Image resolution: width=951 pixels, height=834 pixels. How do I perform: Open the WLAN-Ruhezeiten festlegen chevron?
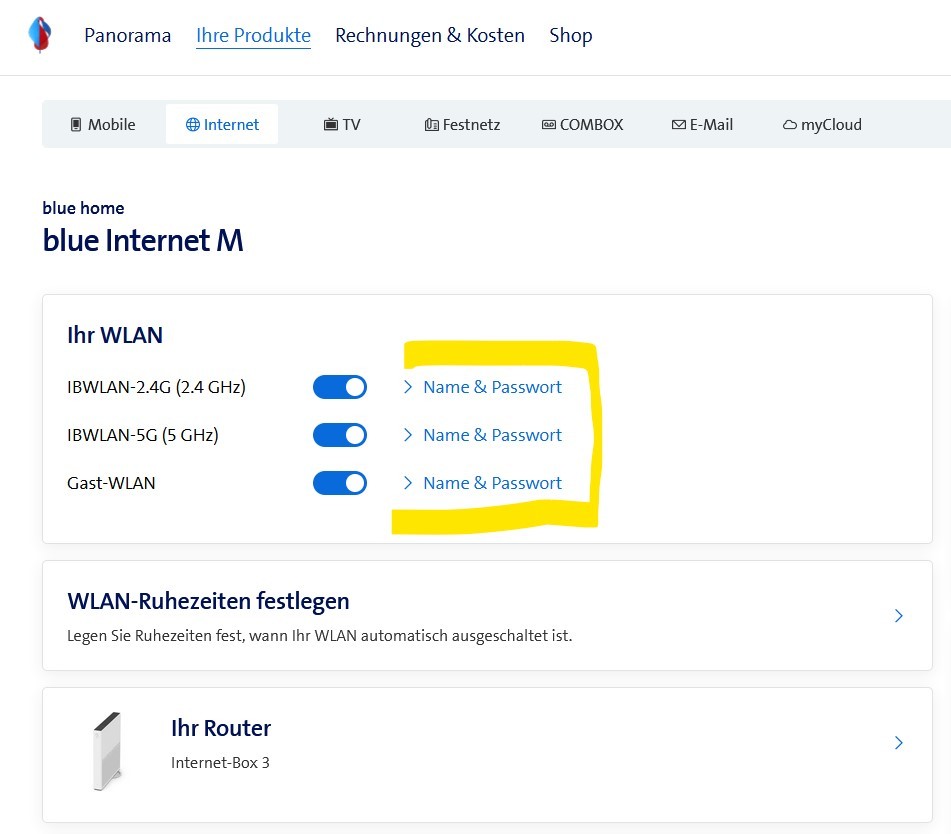tap(898, 616)
